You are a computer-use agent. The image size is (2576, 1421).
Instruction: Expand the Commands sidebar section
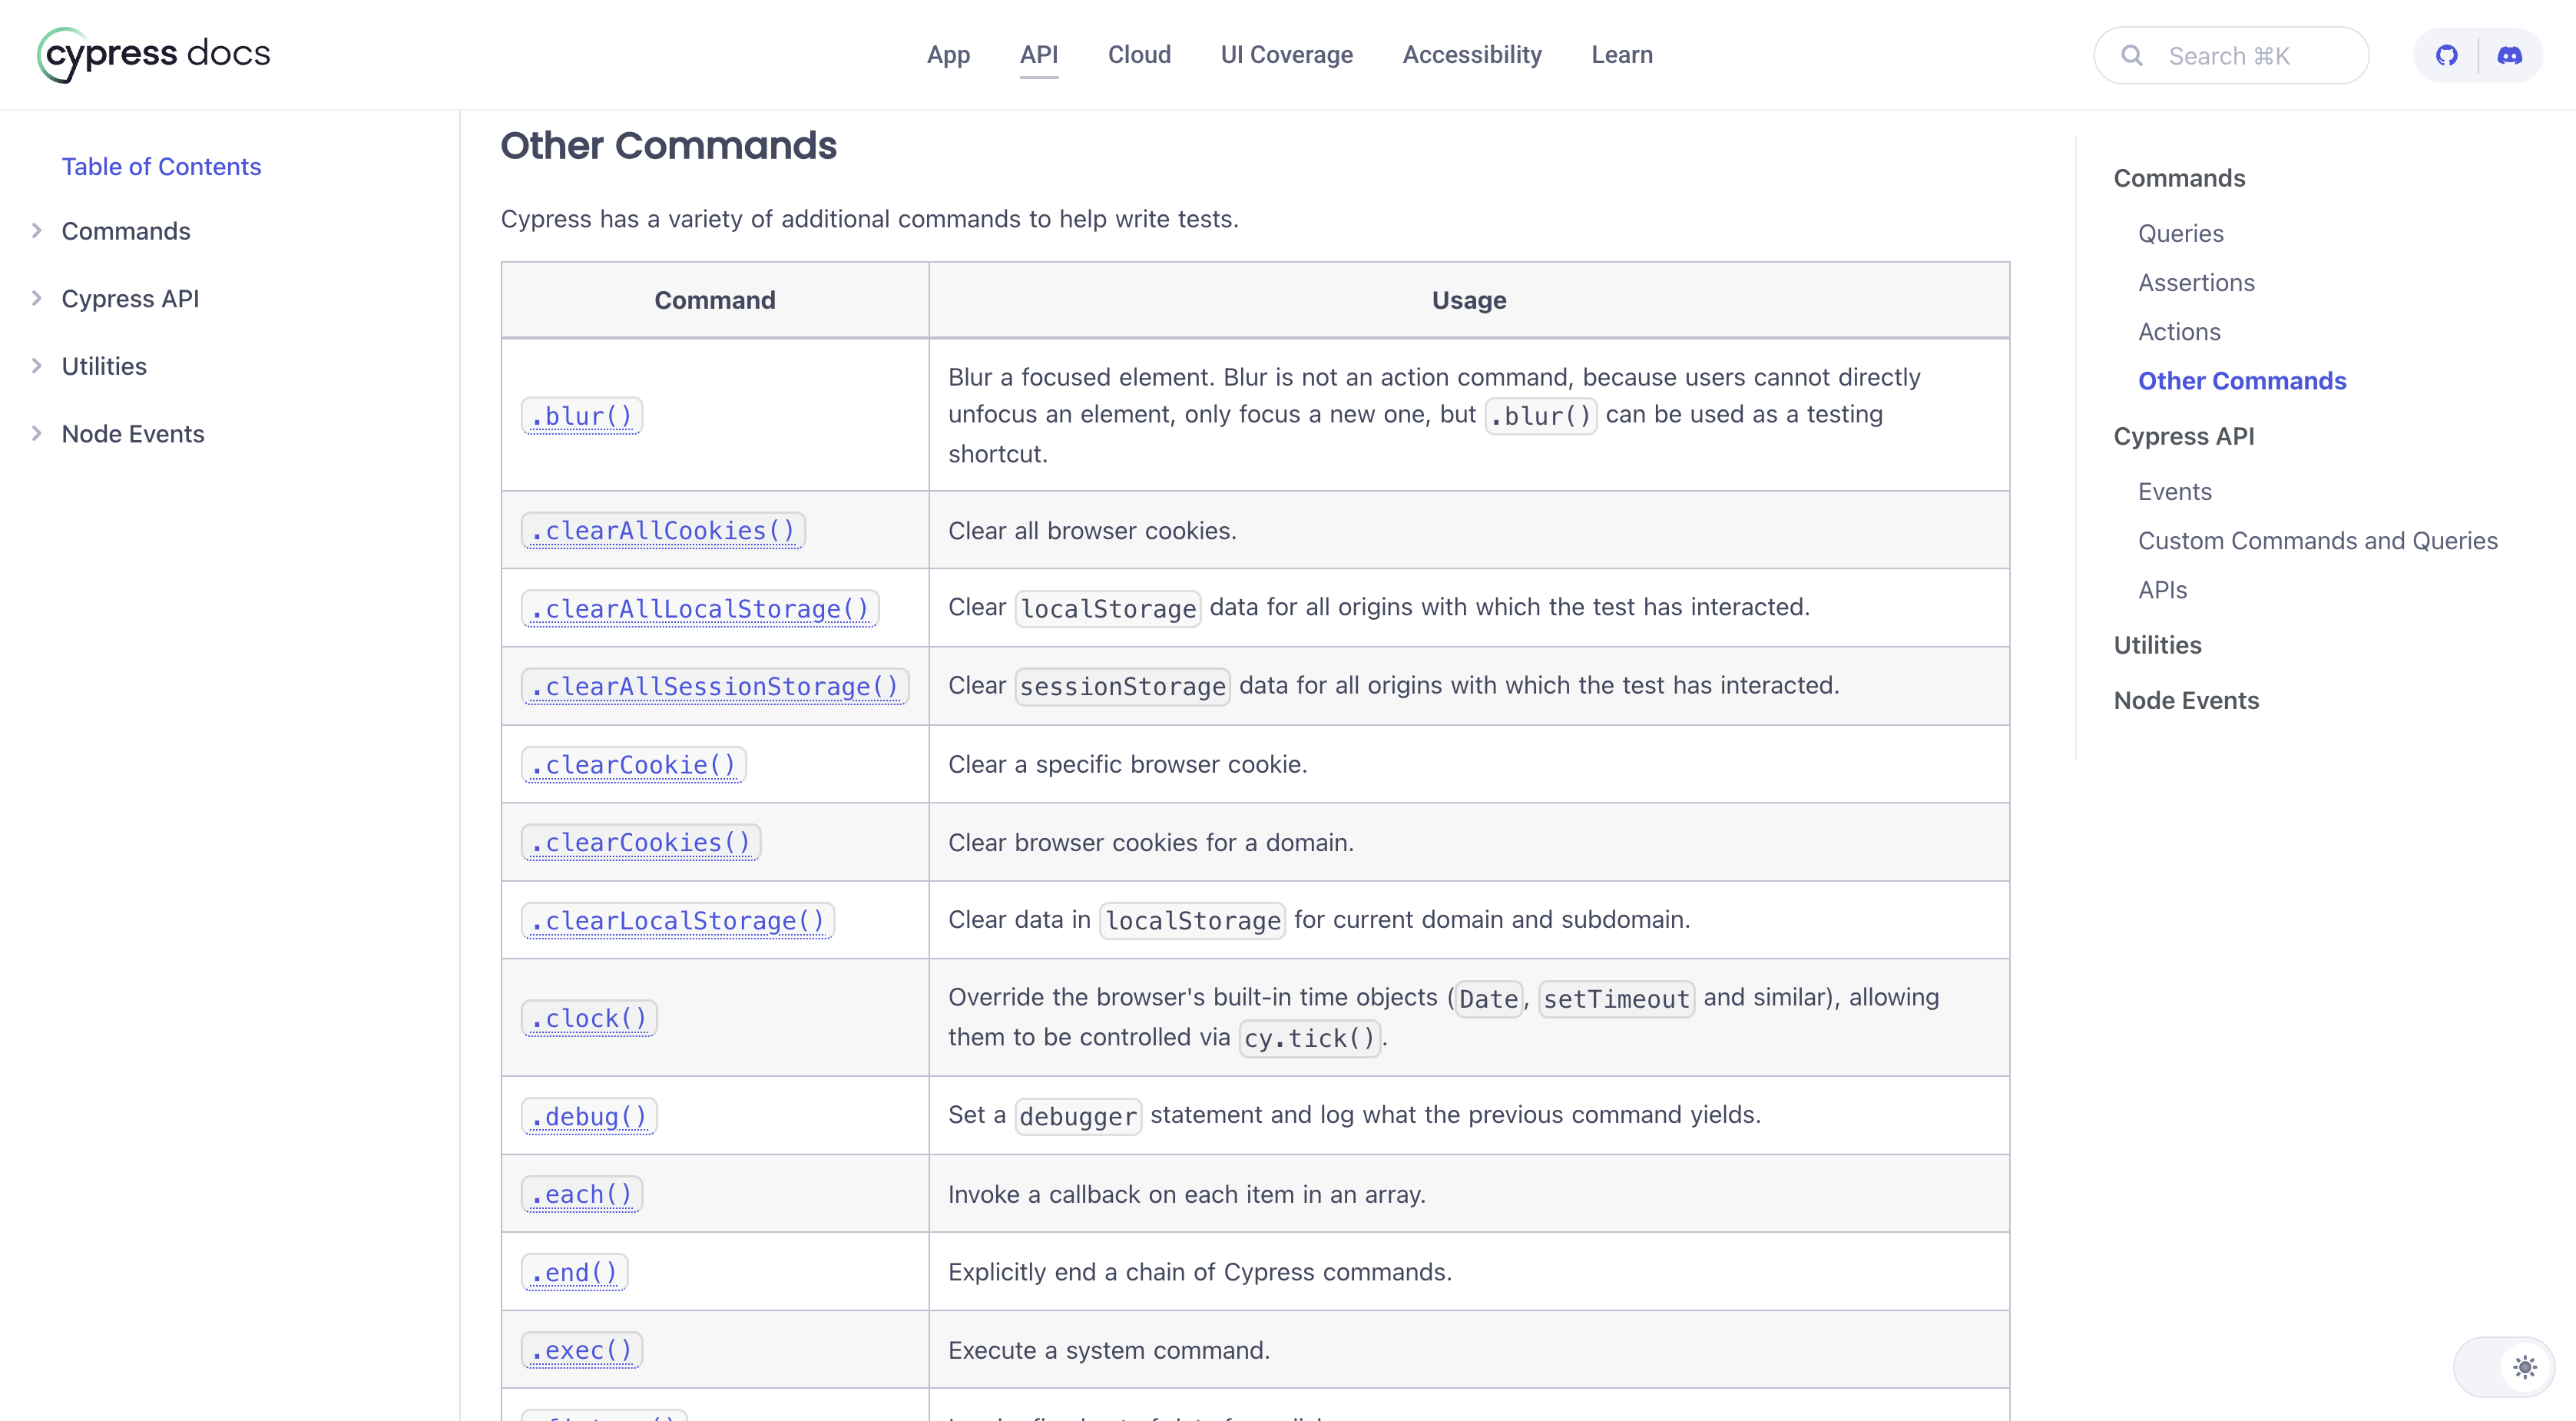(37, 231)
